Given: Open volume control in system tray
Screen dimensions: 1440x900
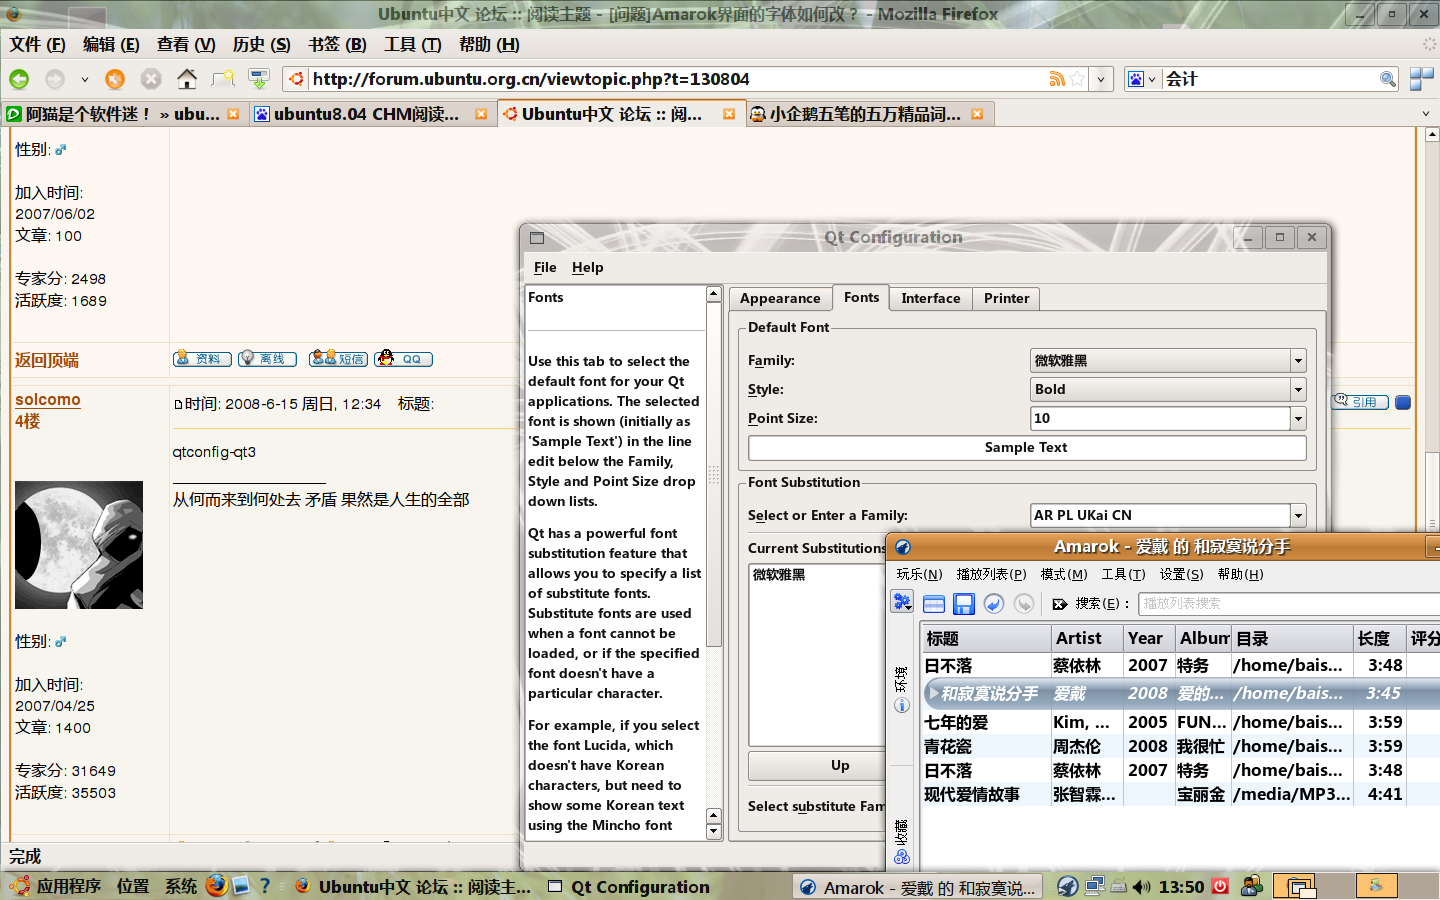Looking at the screenshot, I should coord(1141,887).
